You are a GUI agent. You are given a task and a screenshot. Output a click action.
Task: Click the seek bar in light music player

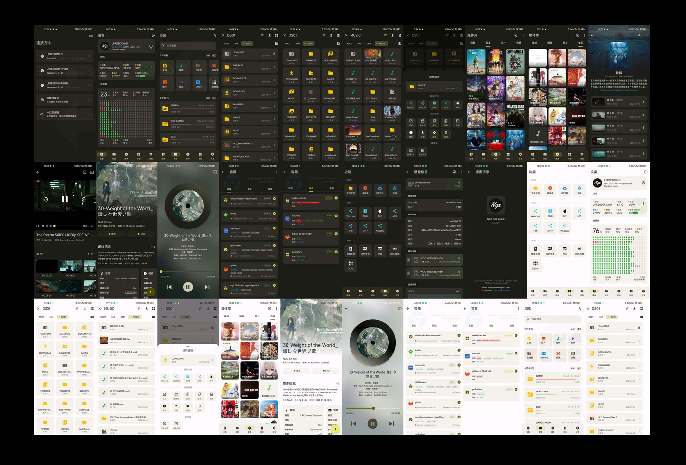click(373, 408)
